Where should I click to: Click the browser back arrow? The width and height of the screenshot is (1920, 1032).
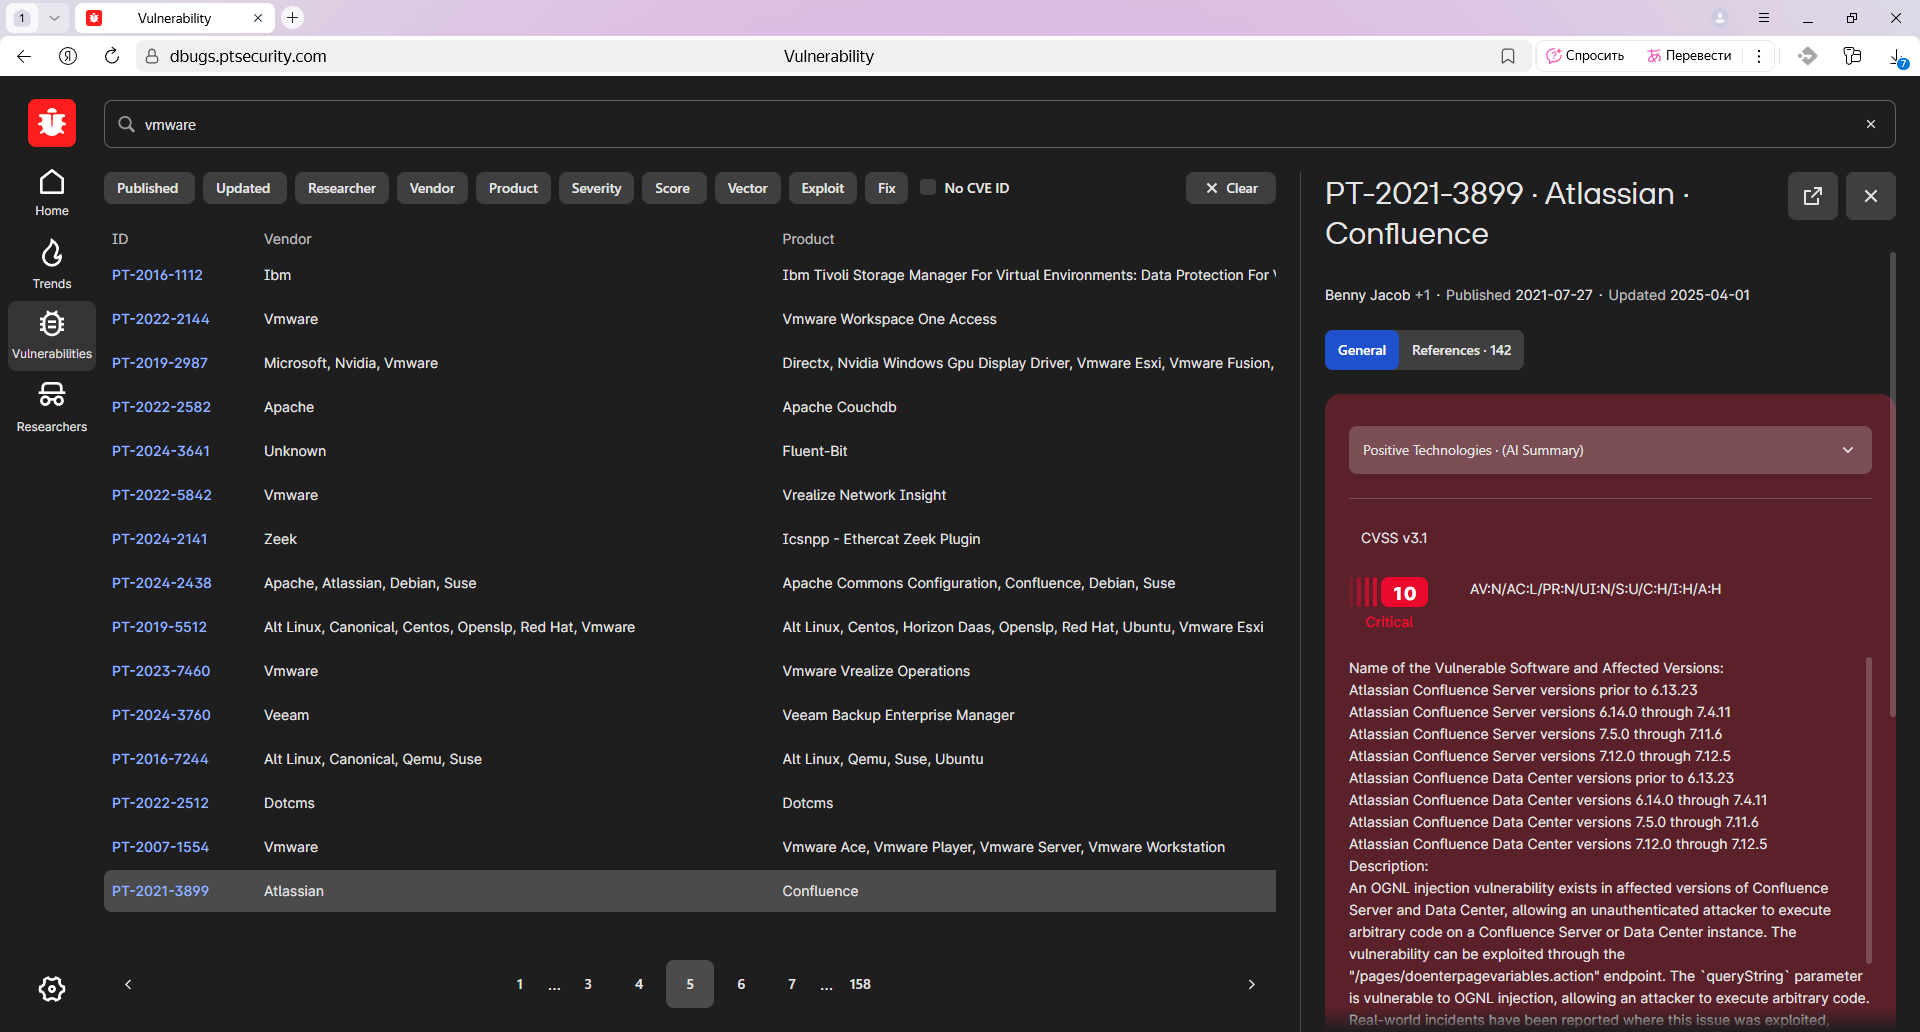click(x=24, y=56)
